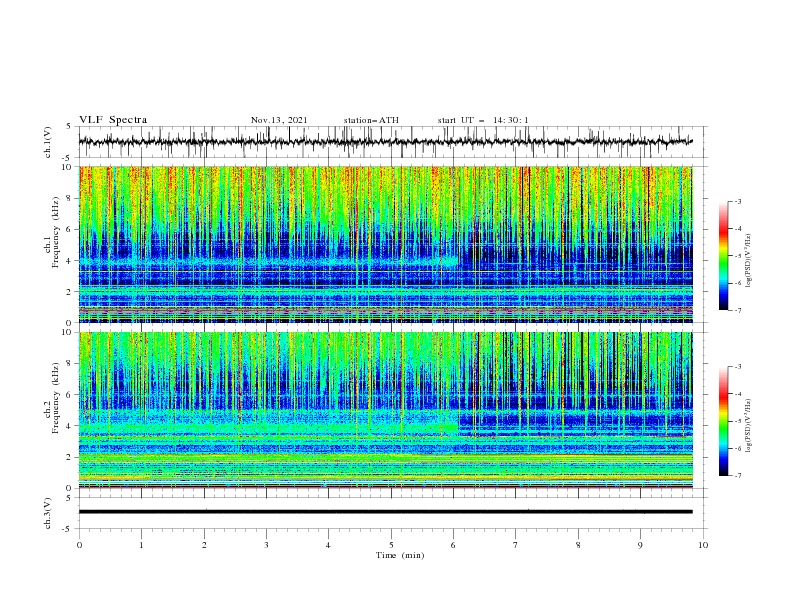This screenshot has width=792, height=612.
Task: Click the ch.1 "Frequency (kHz)" axis label
Action: click(56, 232)
